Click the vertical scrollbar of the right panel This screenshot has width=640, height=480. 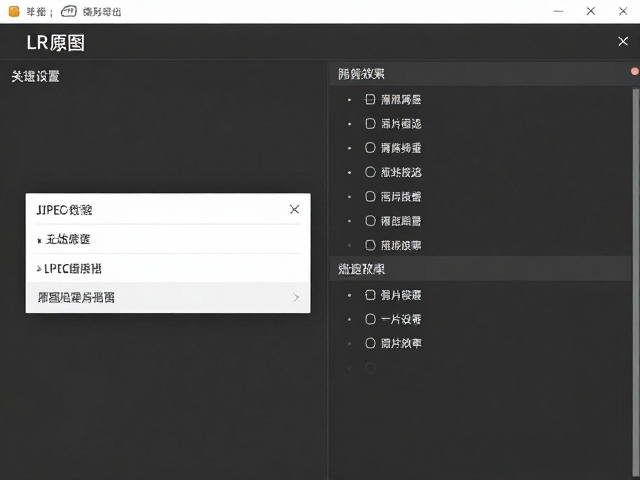point(636,282)
